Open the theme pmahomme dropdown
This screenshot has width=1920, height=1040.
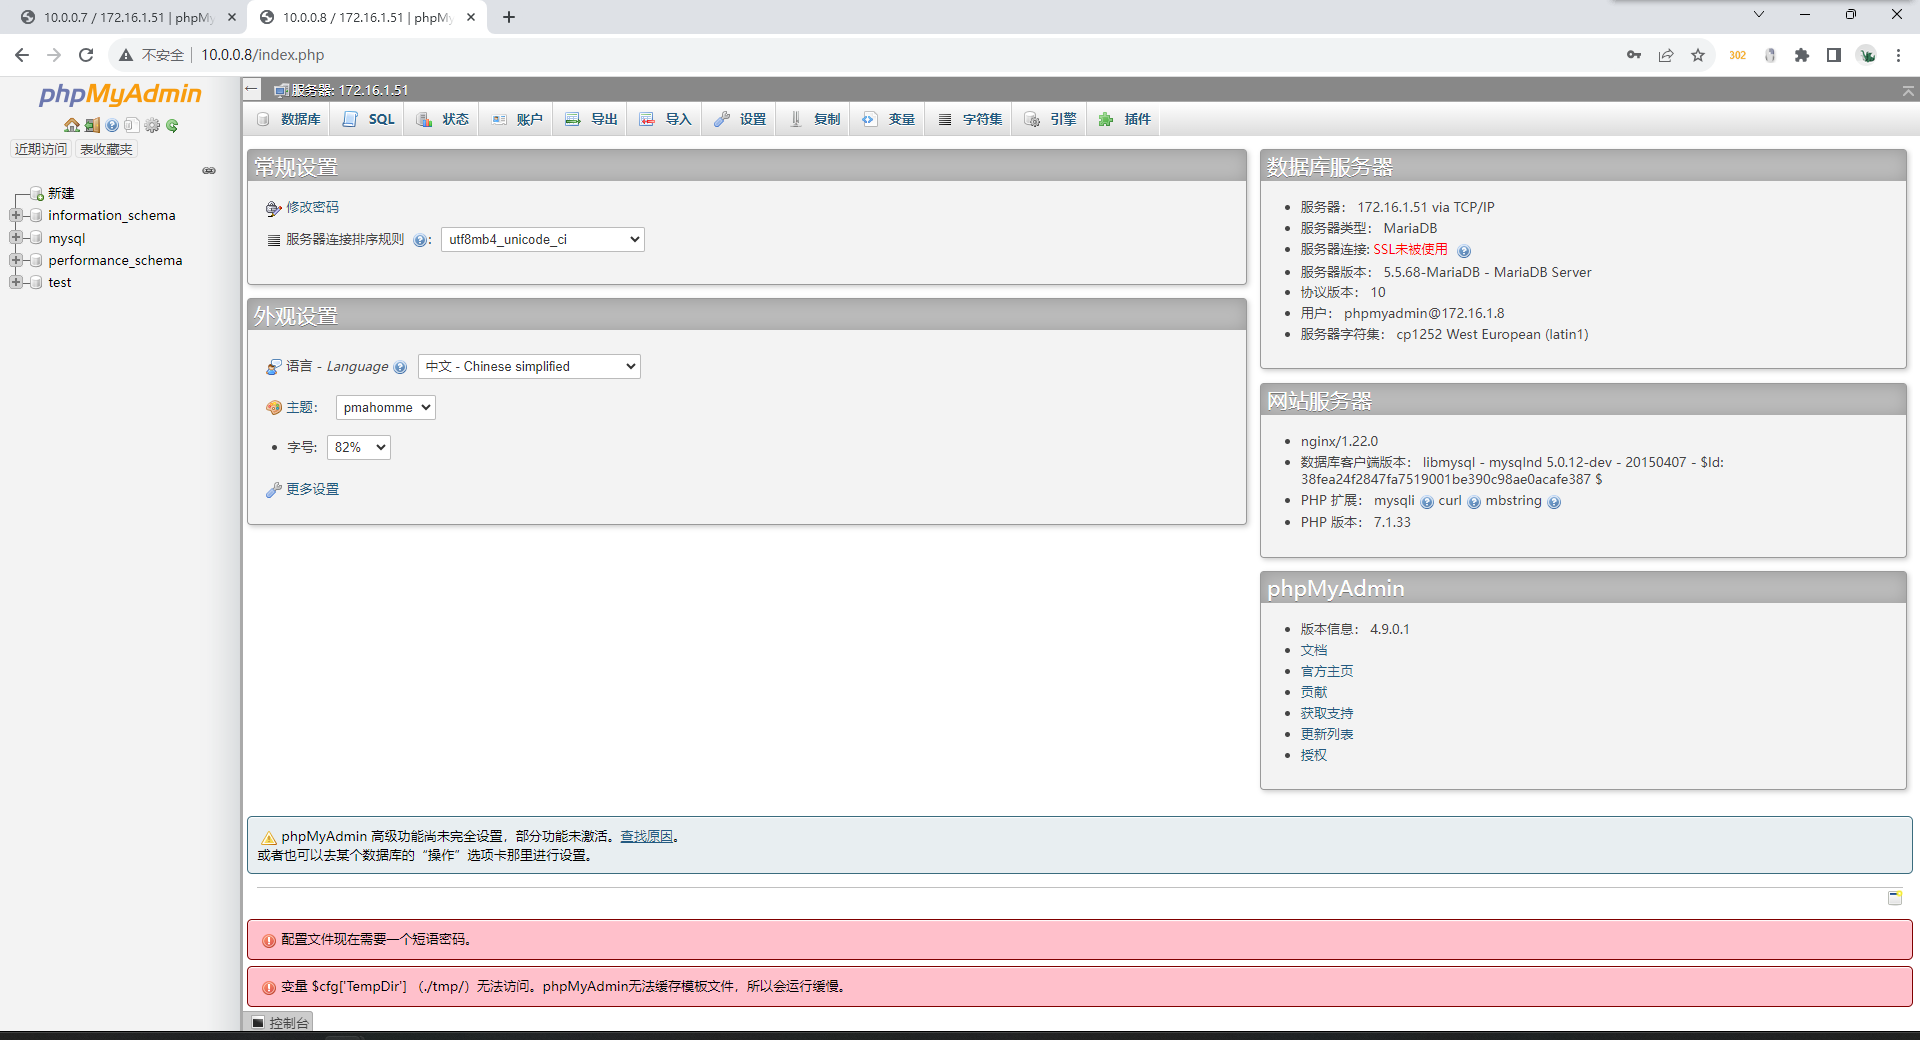(x=386, y=408)
